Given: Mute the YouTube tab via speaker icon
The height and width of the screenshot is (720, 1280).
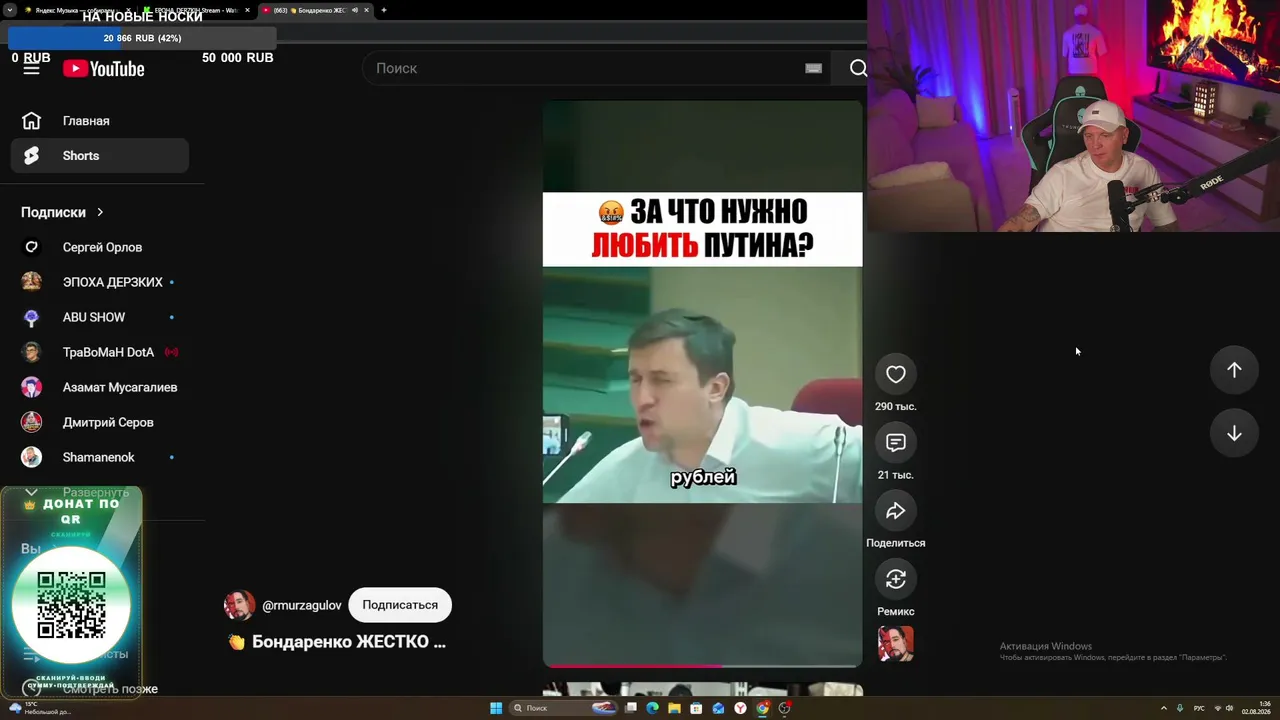Looking at the screenshot, I should click(x=354, y=10).
